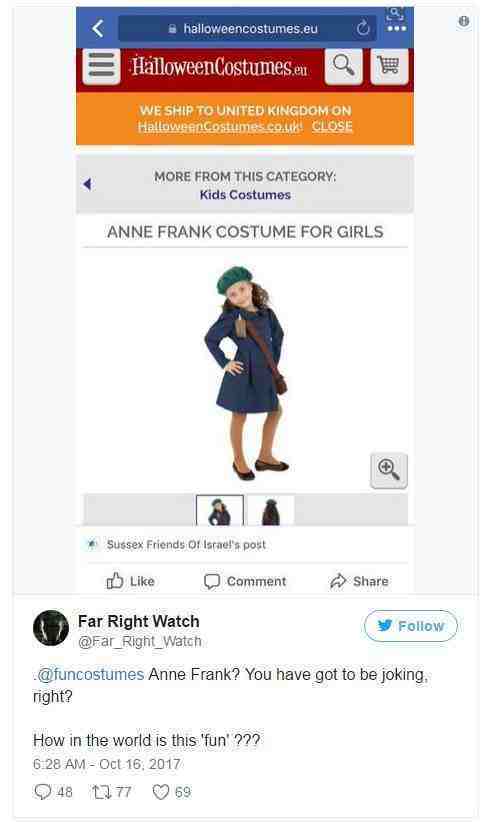The width and height of the screenshot is (492, 822).
Task: Zoom into the costume product image
Action: [x=388, y=470]
